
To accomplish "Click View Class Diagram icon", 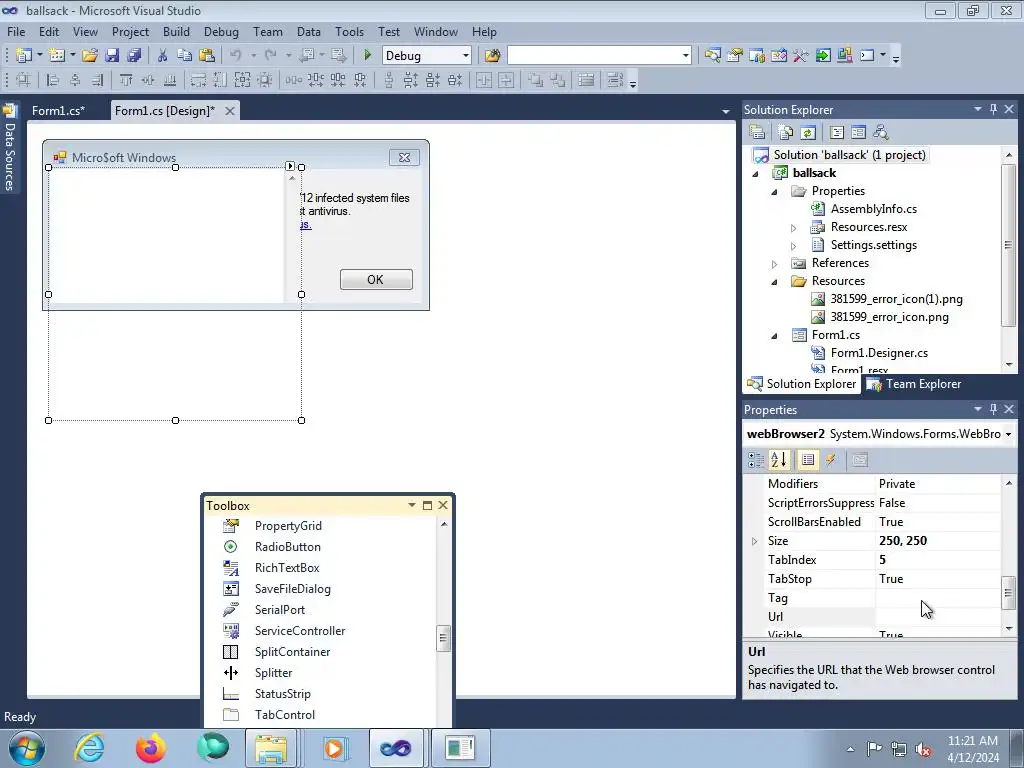I will 881,133.
